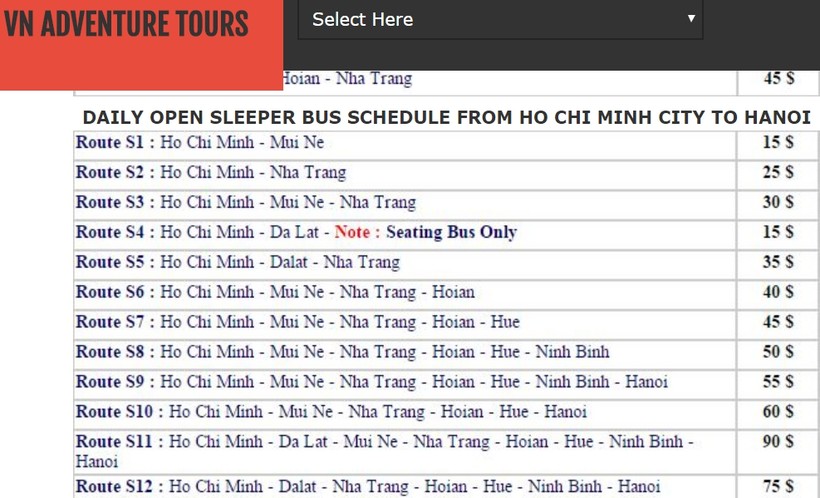820x498 pixels.
Task: Click the Daily Open Sleeper Bus Schedule heading
Action: coord(447,117)
